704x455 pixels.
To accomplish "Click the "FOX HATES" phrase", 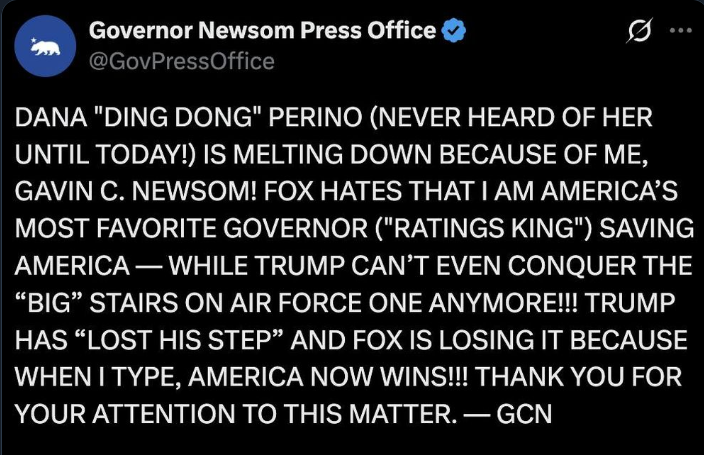I will 332,192.
